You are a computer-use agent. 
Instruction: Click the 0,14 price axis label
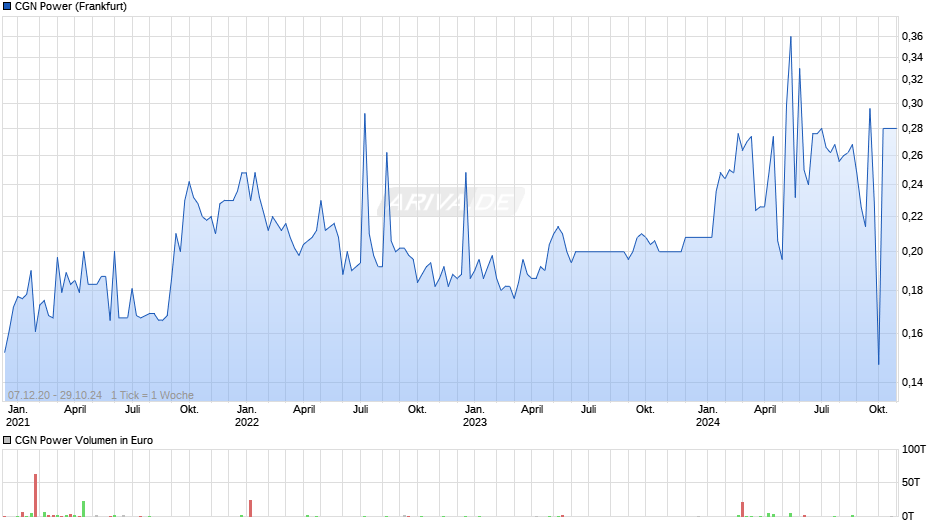coord(912,382)
